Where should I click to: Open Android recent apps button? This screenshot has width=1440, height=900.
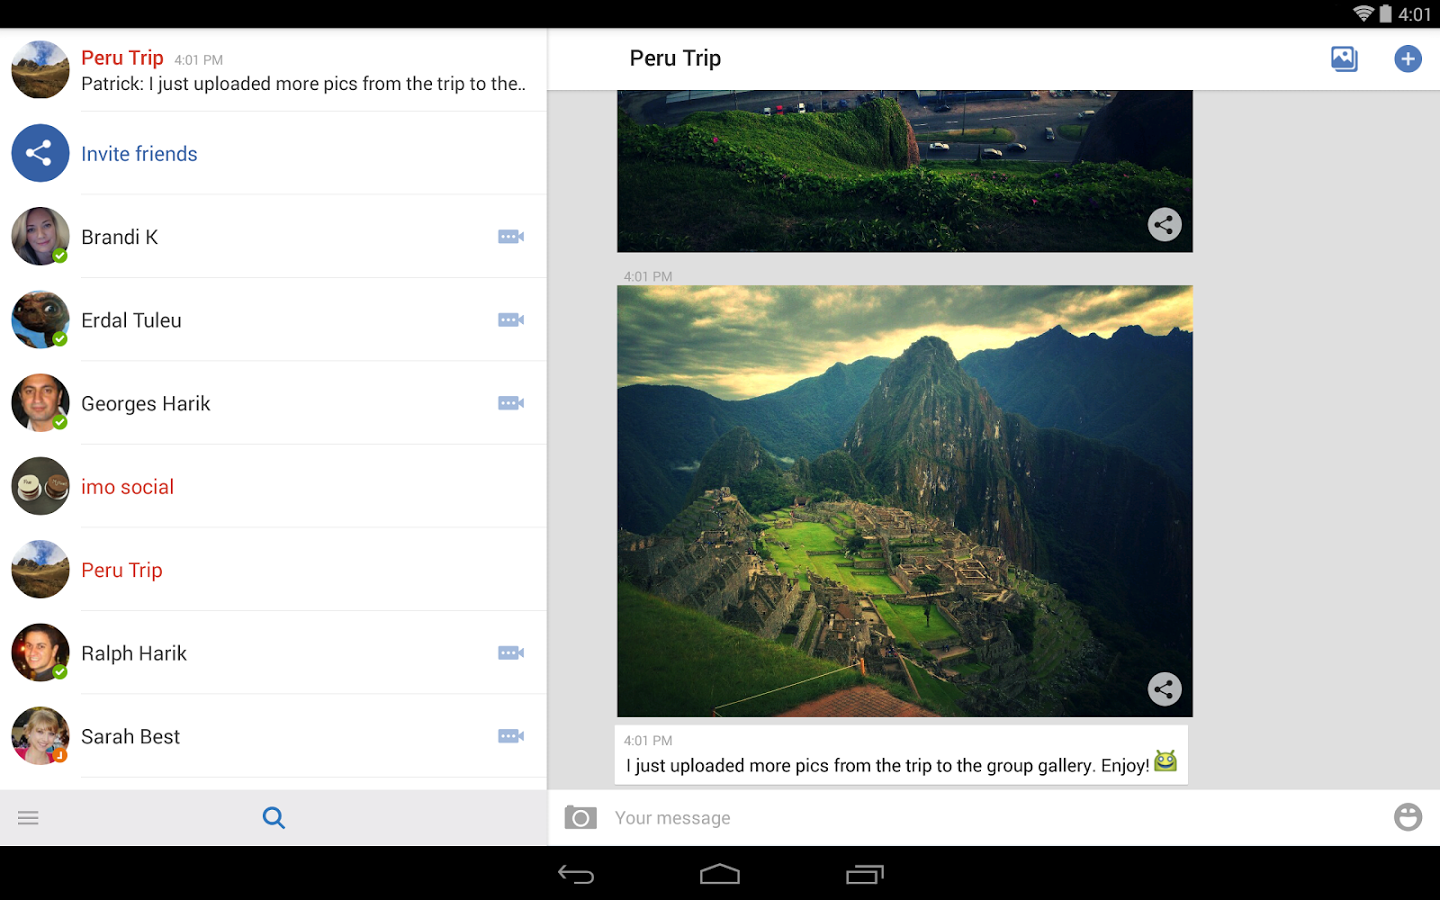865,875
